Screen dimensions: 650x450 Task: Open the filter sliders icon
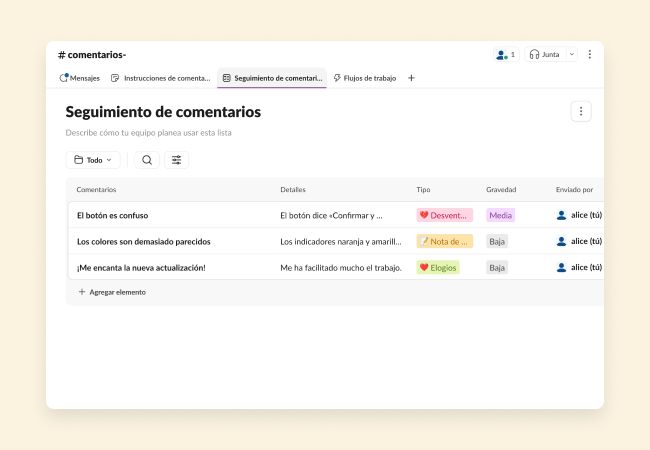pyautogui.click(x=176, y=160)
